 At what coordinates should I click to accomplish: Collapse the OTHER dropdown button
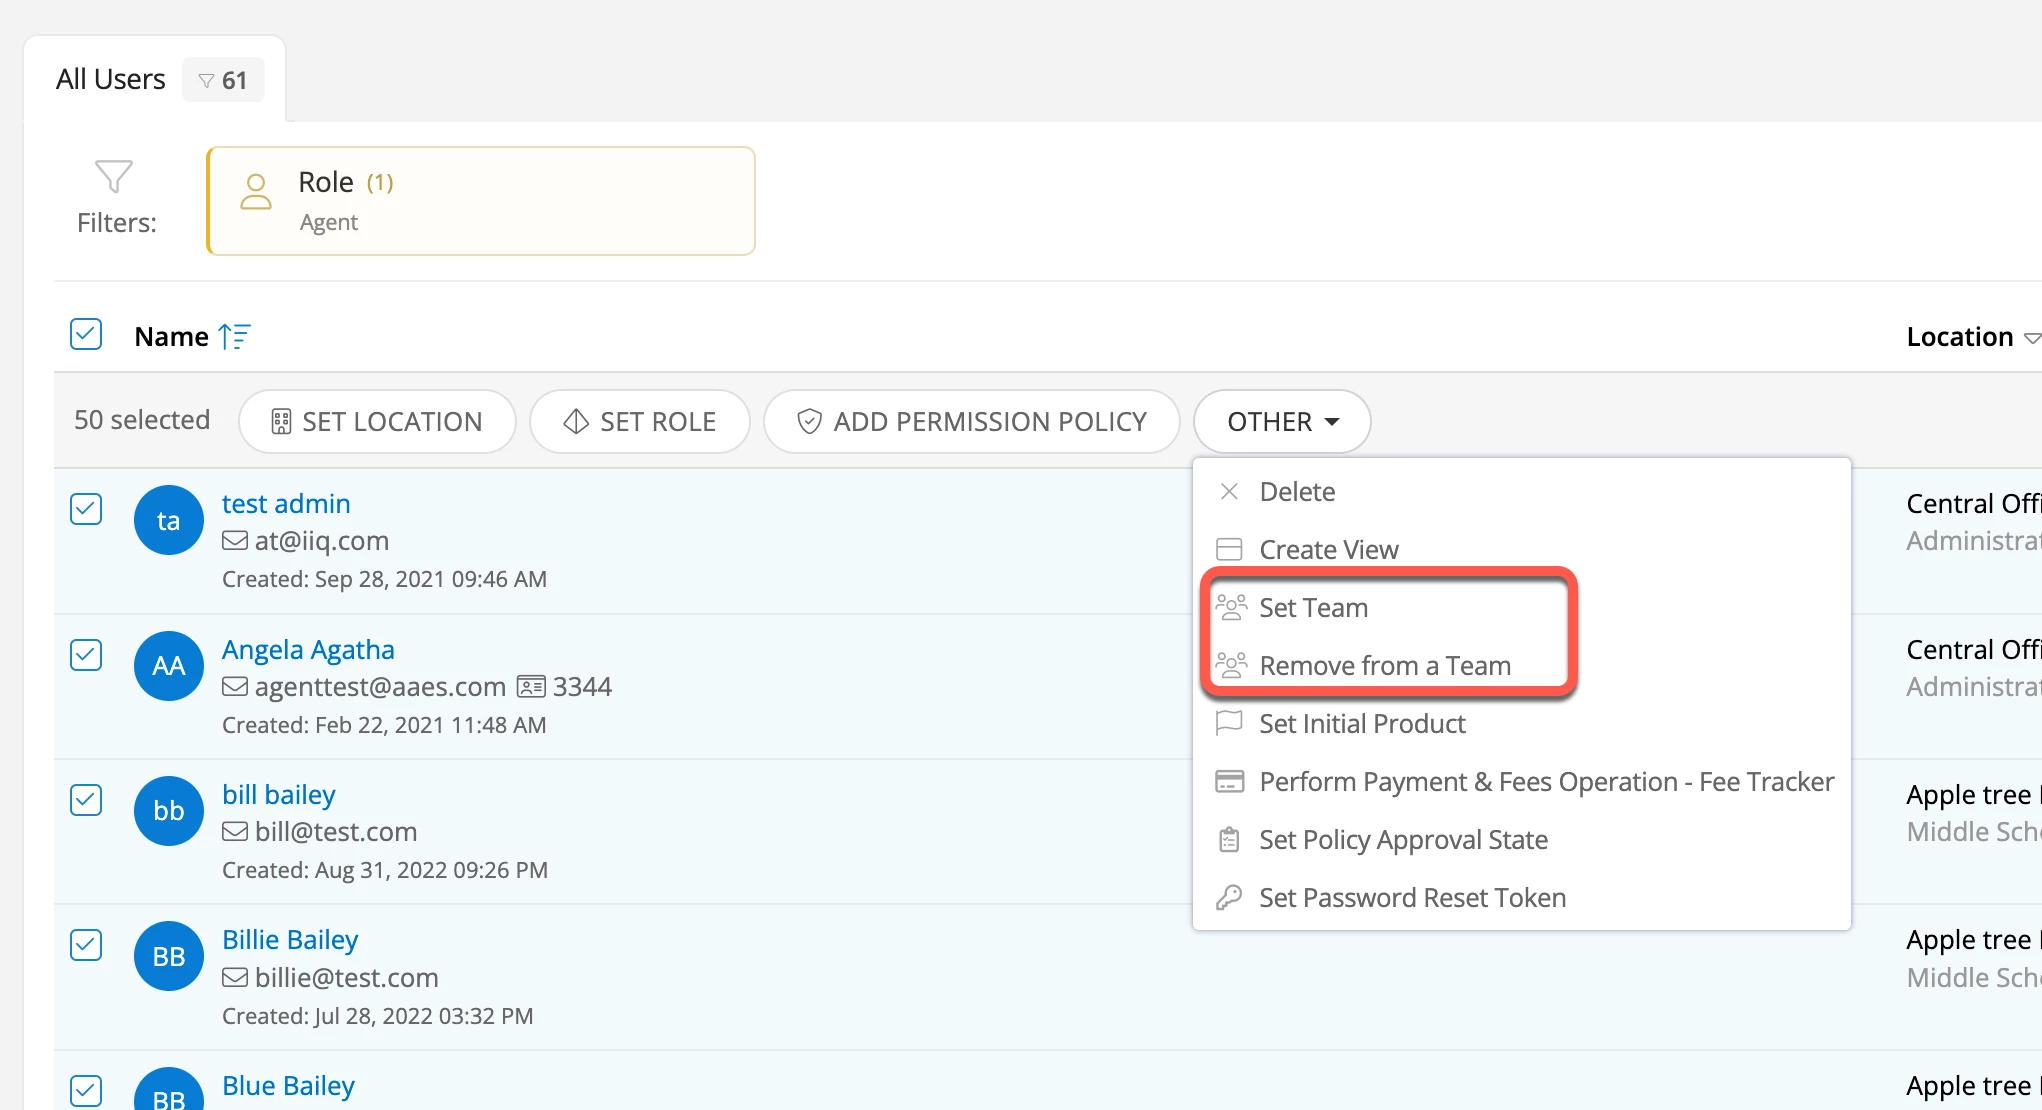[x=1281, y=422]
